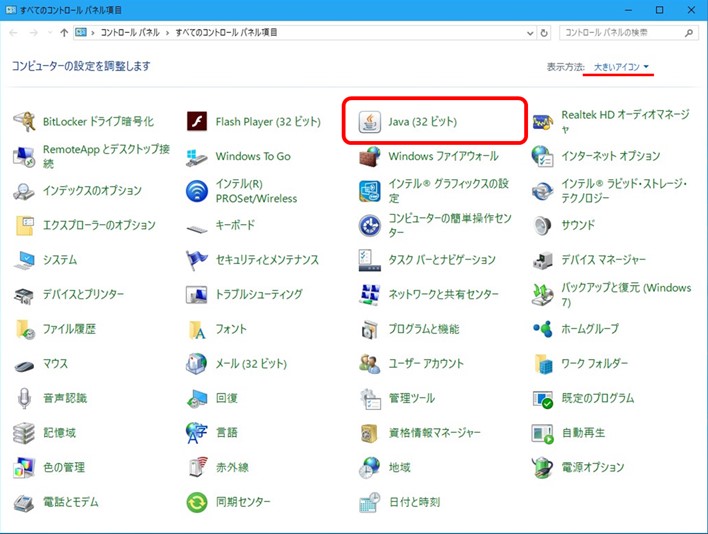The image size is (708, 534).
Task: Refresh the Control Panel view
Action: (544, 33)
